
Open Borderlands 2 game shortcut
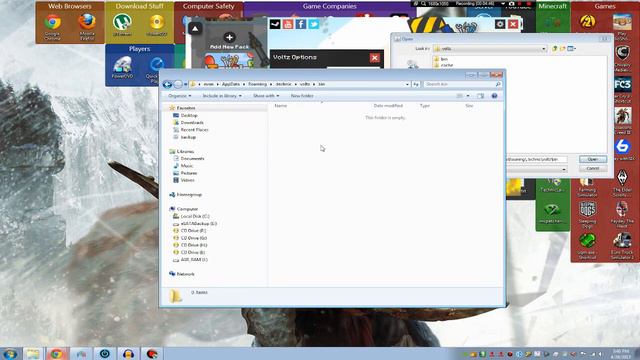(588, 21)
